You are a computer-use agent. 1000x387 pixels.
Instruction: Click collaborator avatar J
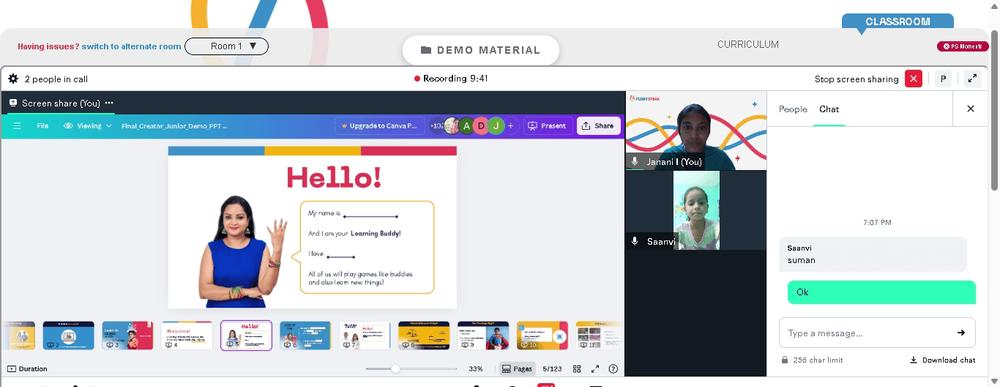pos(496,126)
